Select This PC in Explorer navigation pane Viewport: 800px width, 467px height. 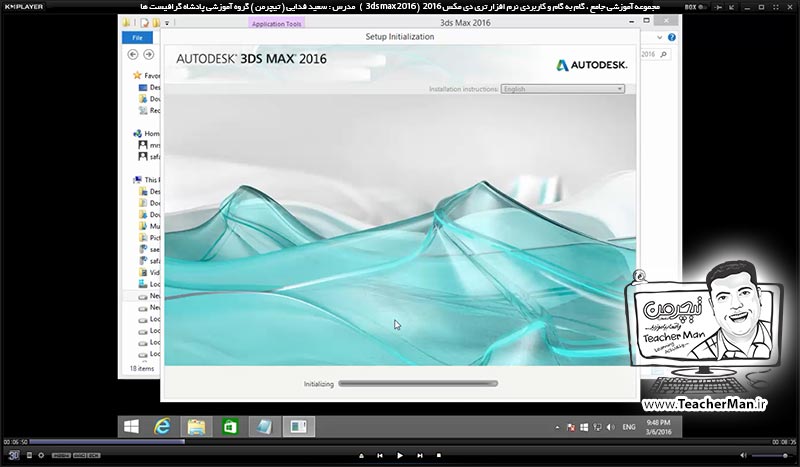pyautogui.click(x=146, y=180)
